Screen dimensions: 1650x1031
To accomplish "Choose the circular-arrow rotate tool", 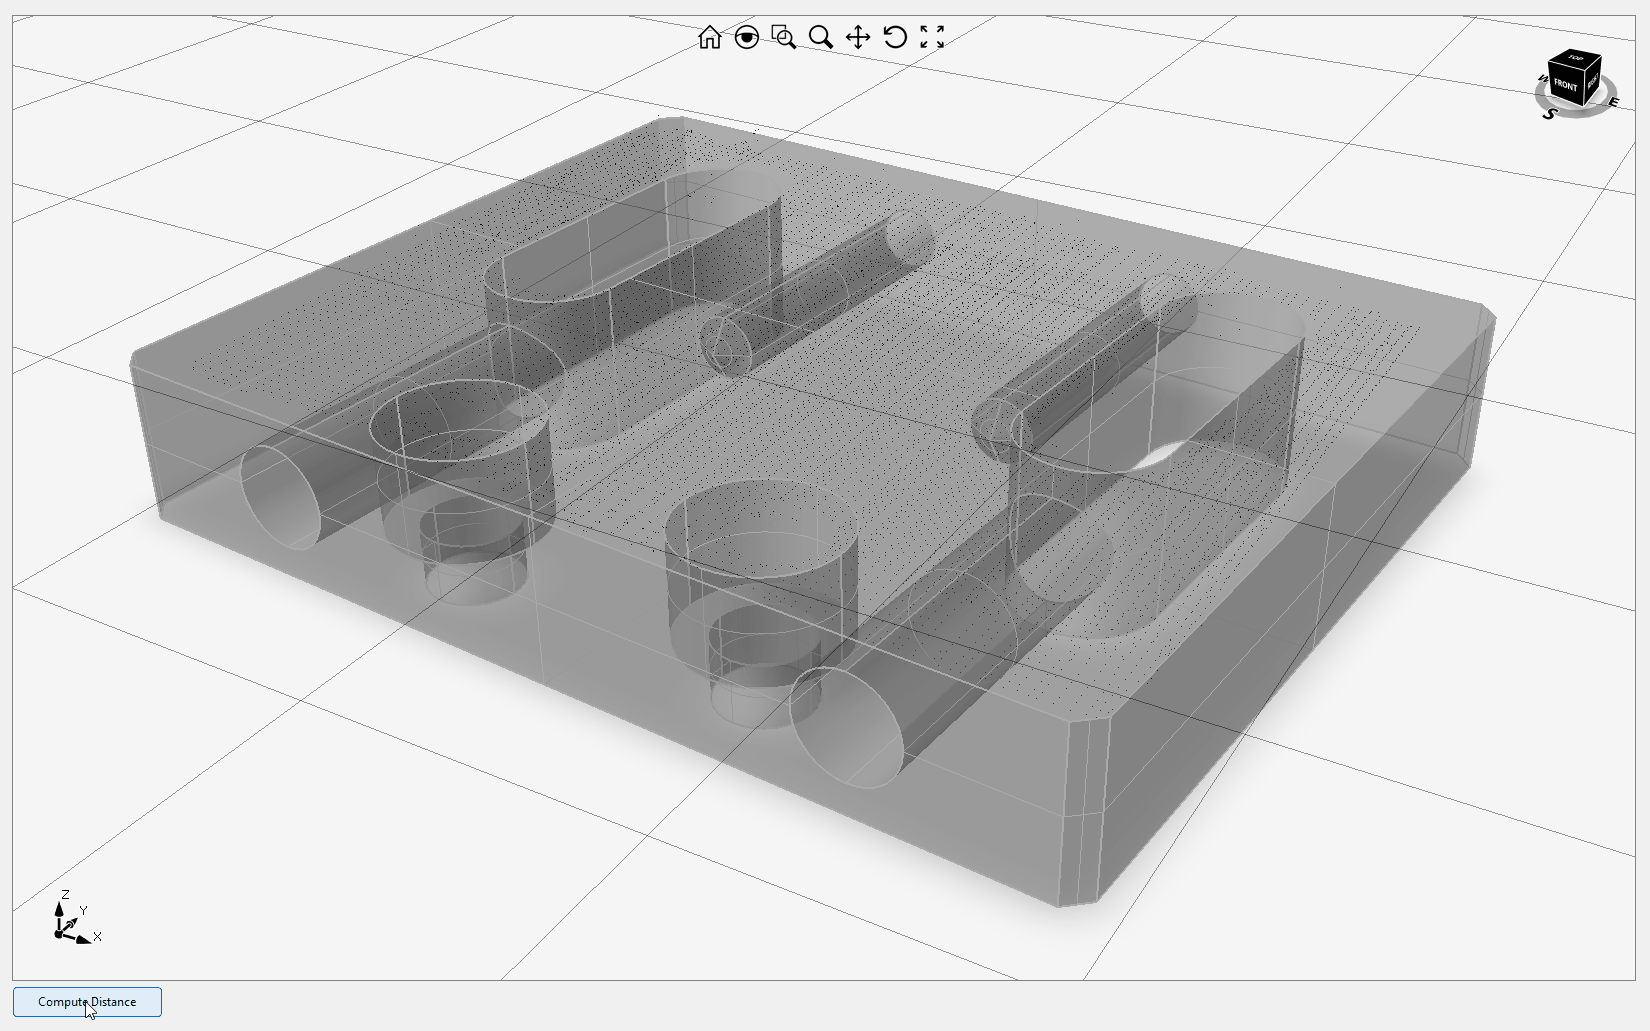I will [x=895, y=38].
